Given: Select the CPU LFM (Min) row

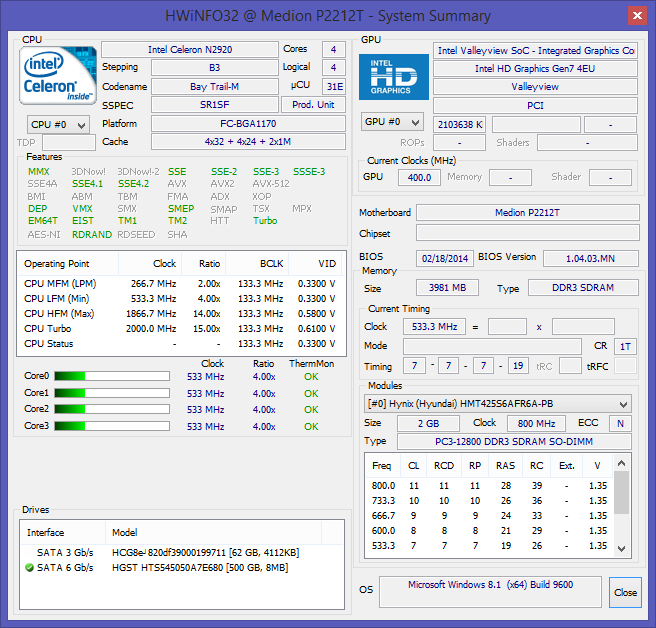Looking at the screenshot, I should click(x=180, y=299).
